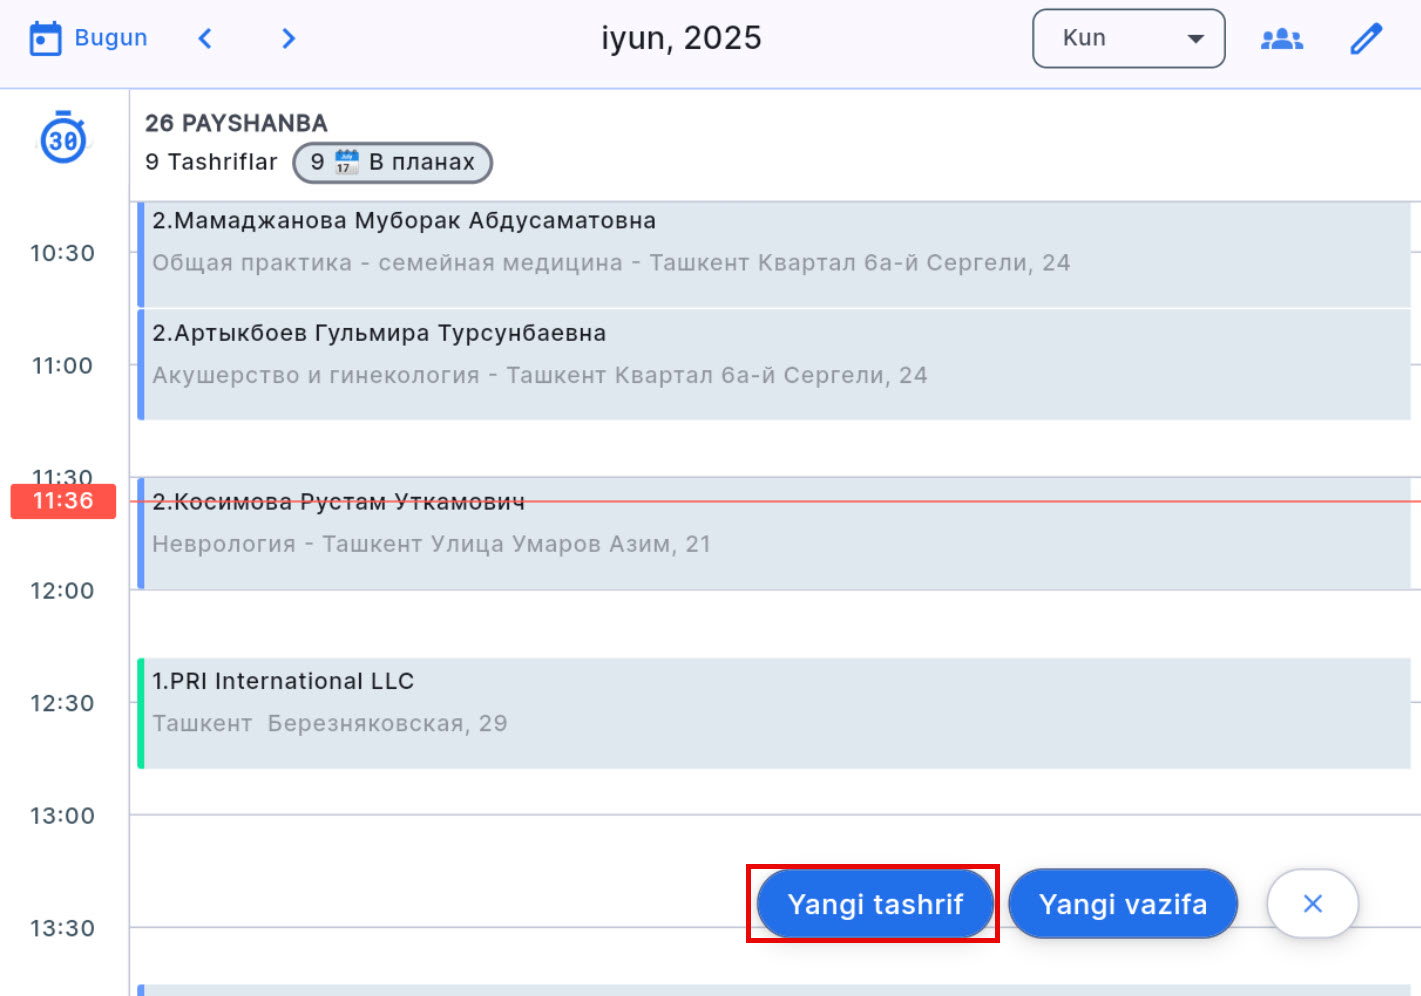
Task: Click the calendar icon in В планах chip
Action: pyautogui.click(x=346, y=162)
